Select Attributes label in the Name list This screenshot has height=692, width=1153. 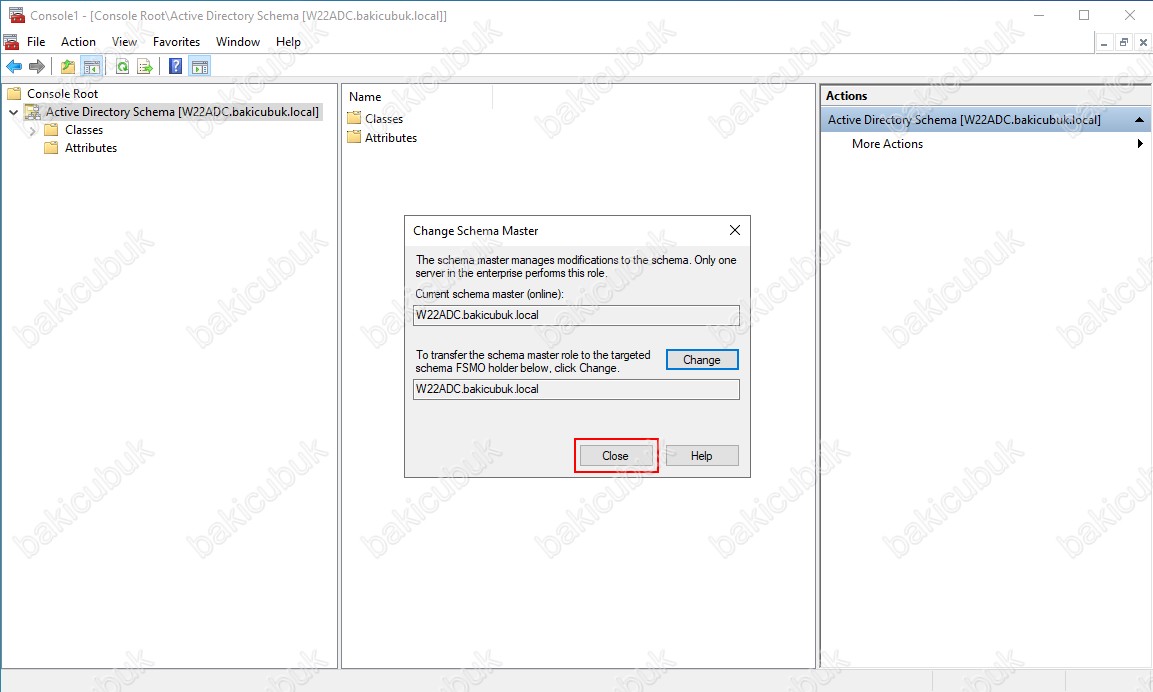[390, 138]
